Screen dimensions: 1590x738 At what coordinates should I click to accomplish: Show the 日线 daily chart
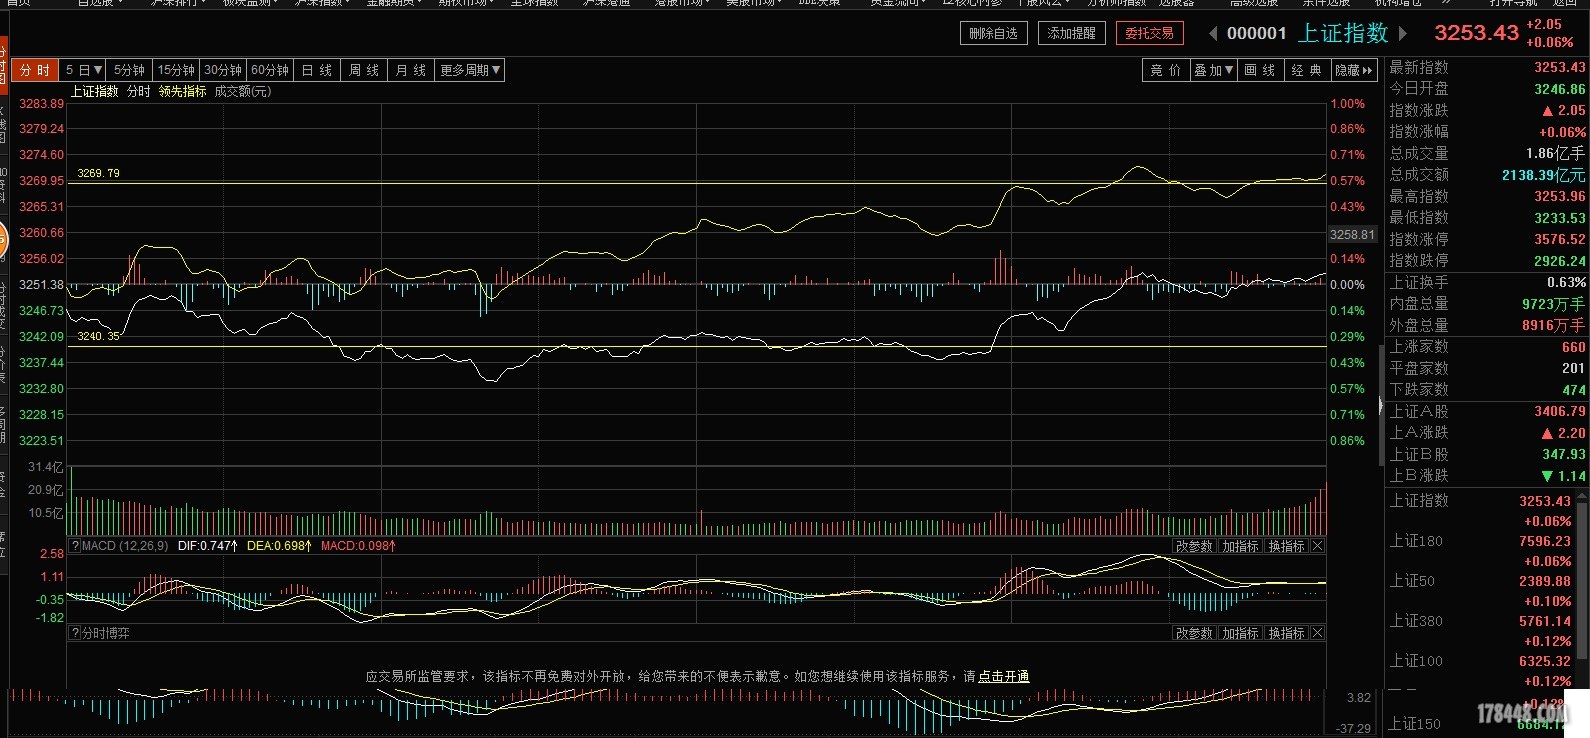click(x=317, y=70)
